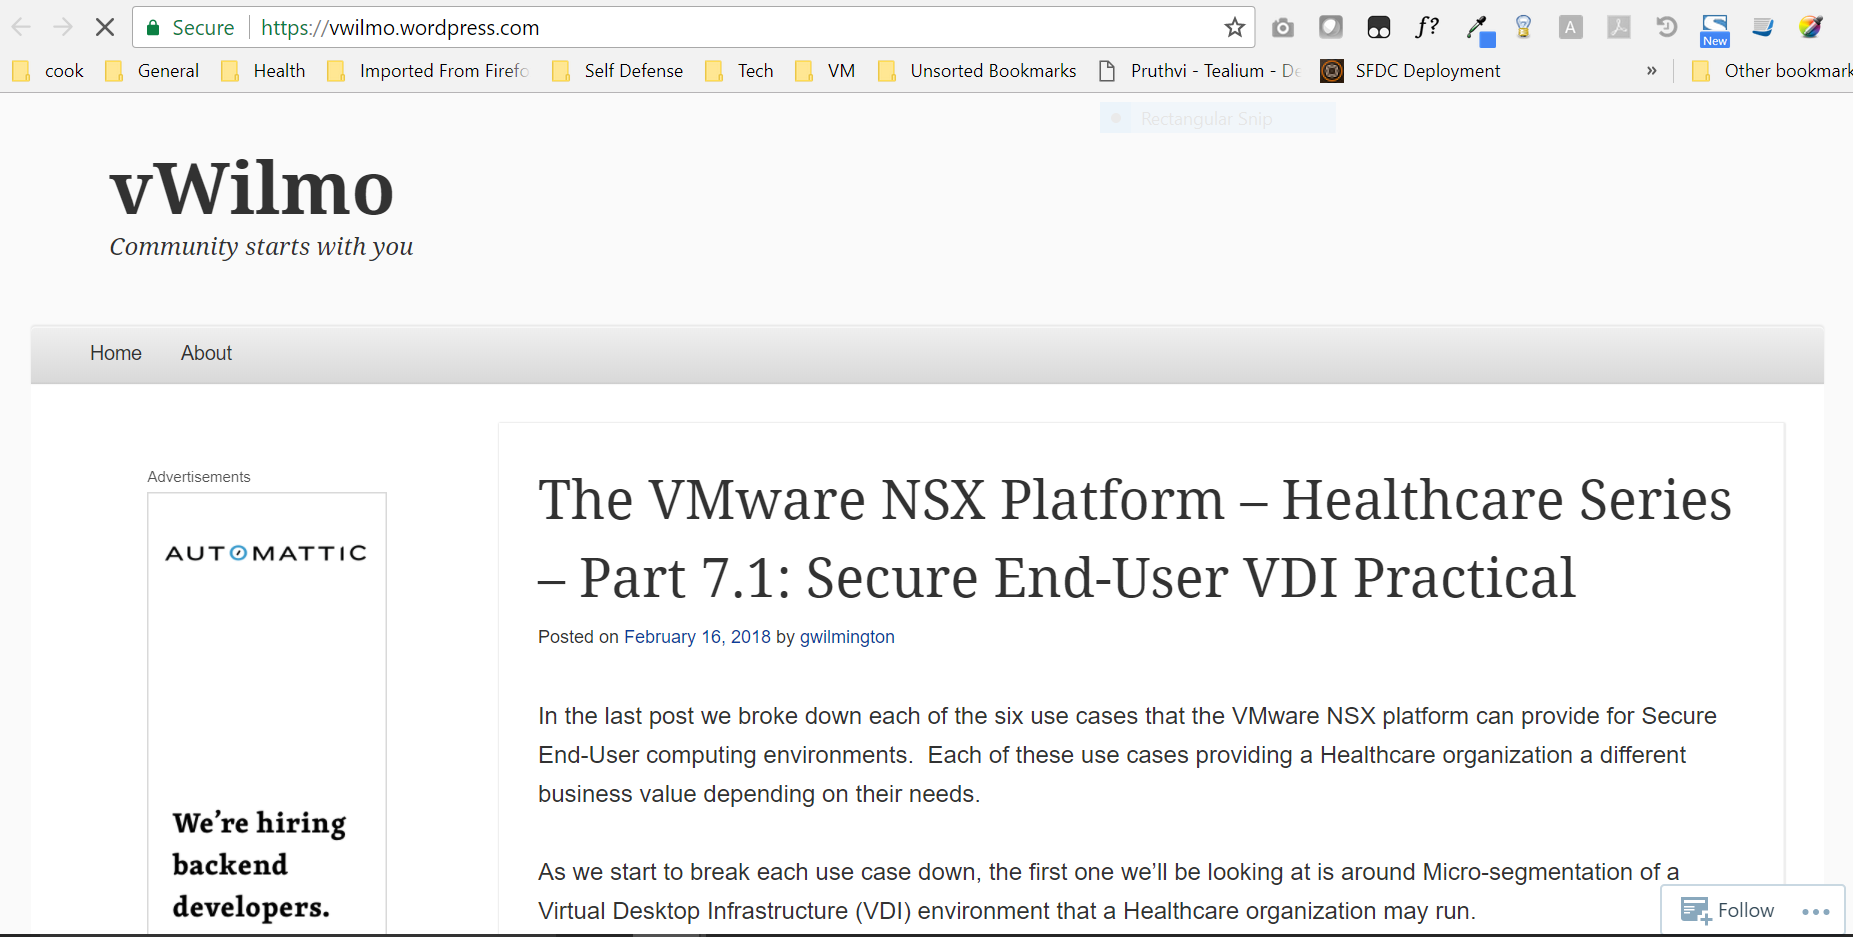The height and width of the screenshot is (937, 1853).
Task: Click the vWilmo site title
Action: (252, 188)
